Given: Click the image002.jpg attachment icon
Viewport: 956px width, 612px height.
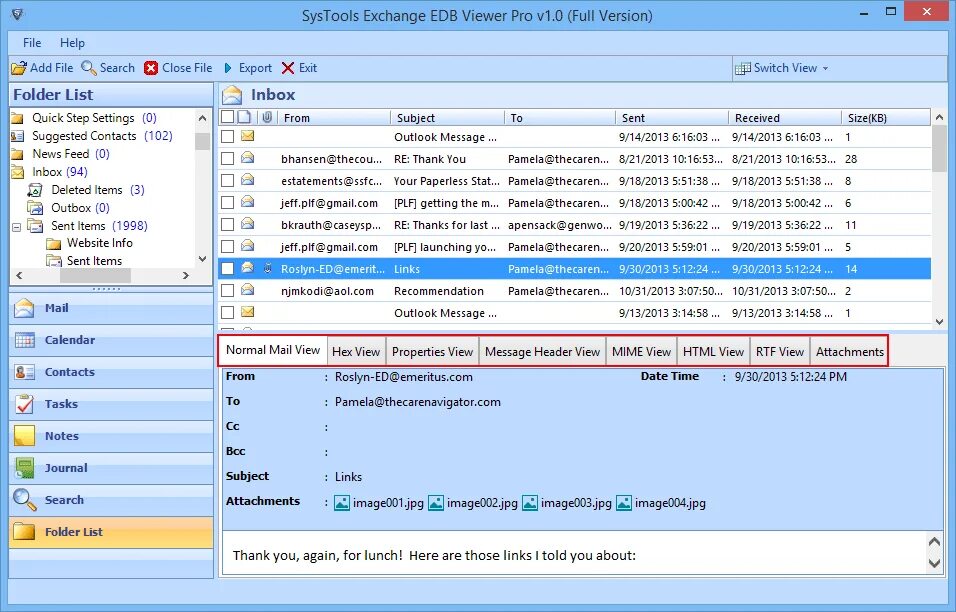Looking at the screenshot, I should (436, 503).
